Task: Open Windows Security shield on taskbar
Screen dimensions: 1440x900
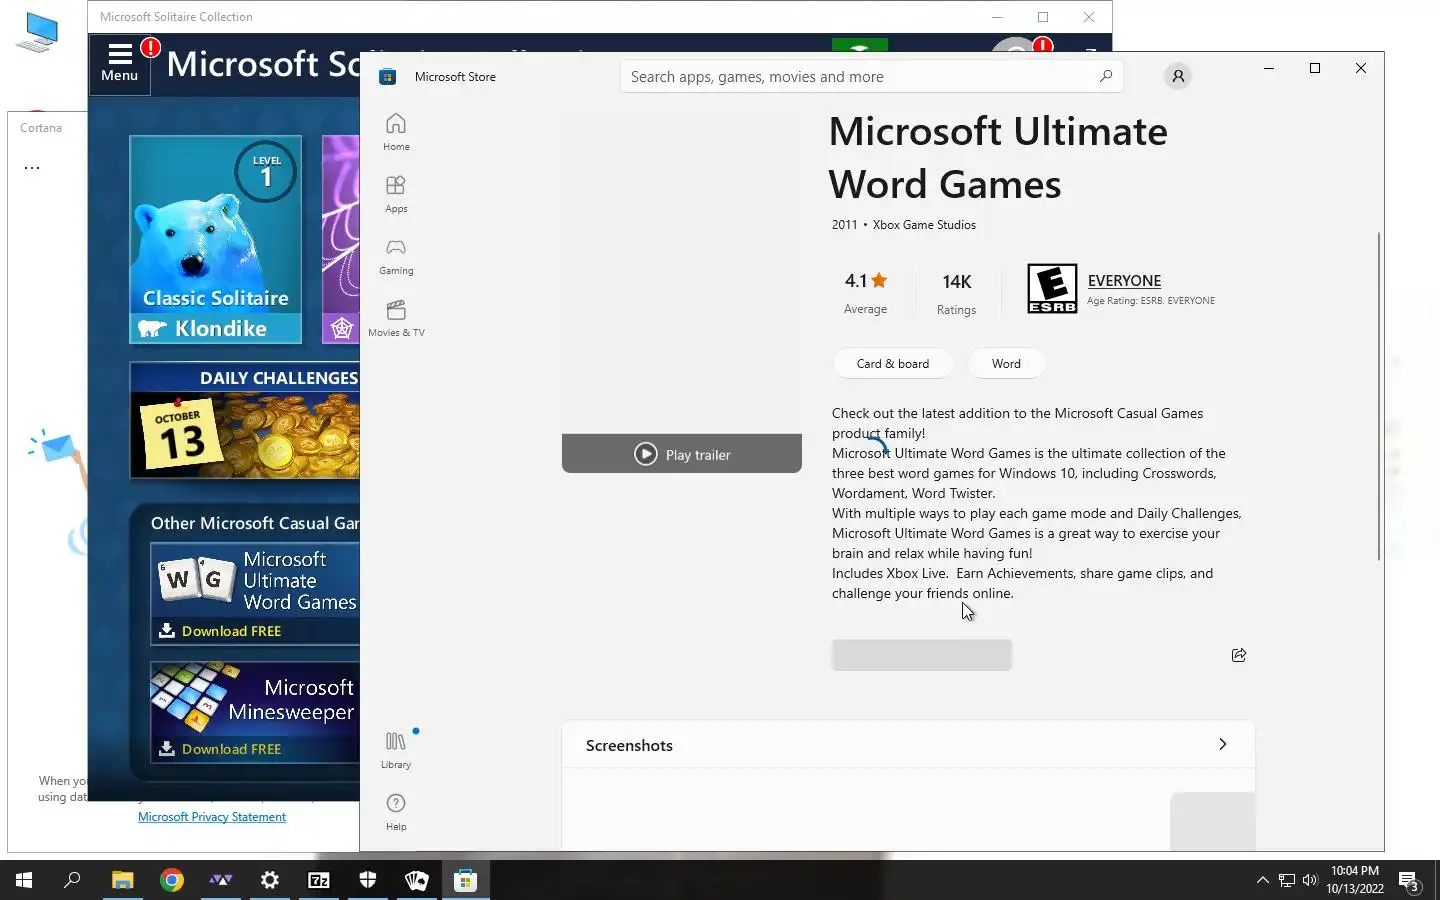Action: point(368,880)
